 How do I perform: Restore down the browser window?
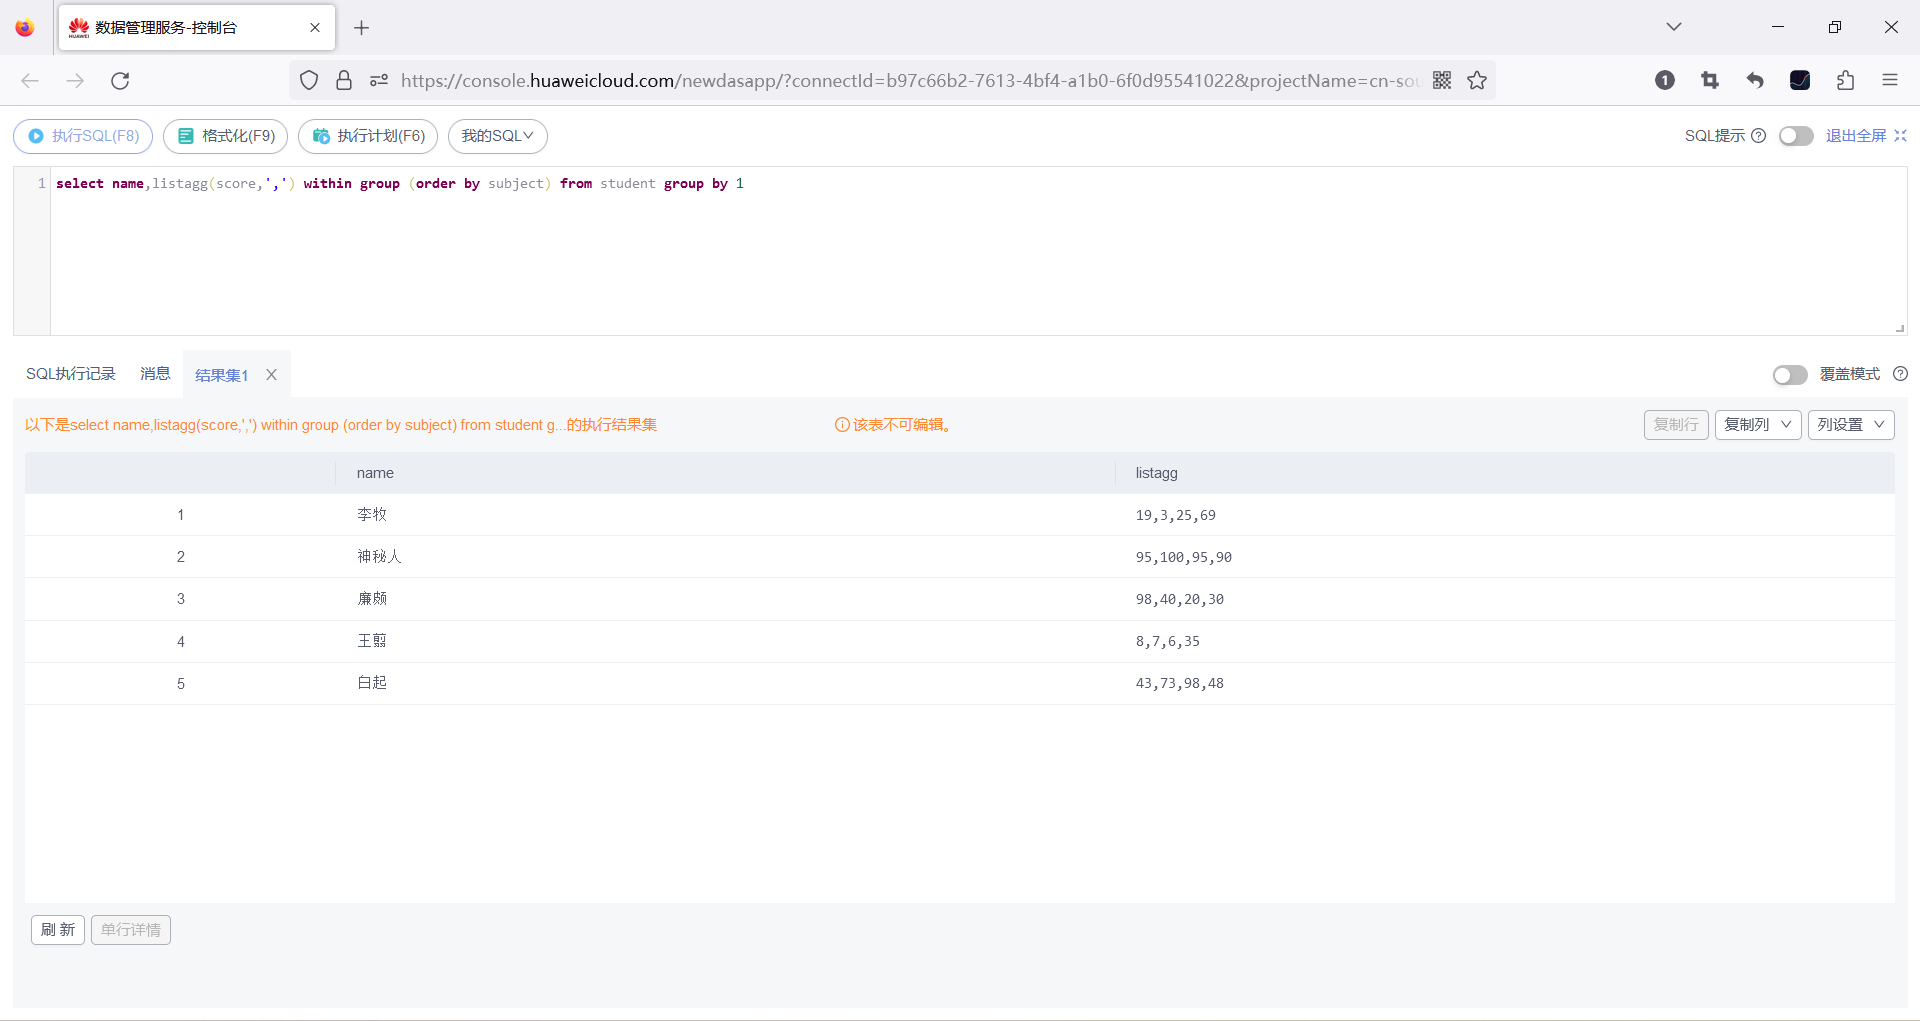click(x=1835, y=27)
